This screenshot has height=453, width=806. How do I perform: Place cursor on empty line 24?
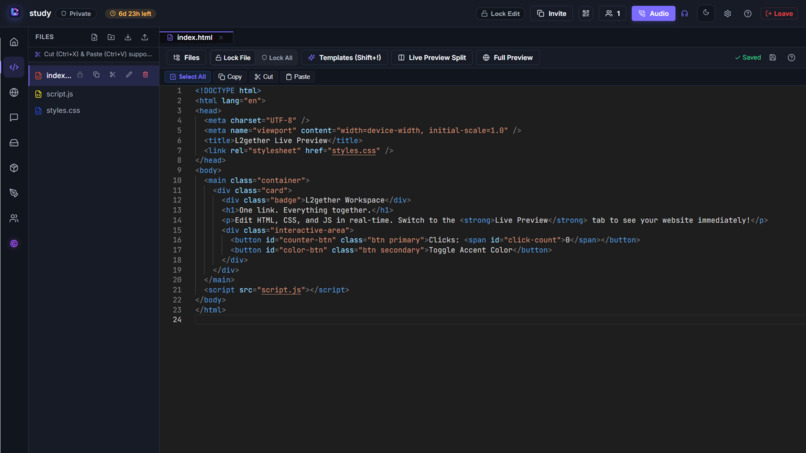pos(499,320)
